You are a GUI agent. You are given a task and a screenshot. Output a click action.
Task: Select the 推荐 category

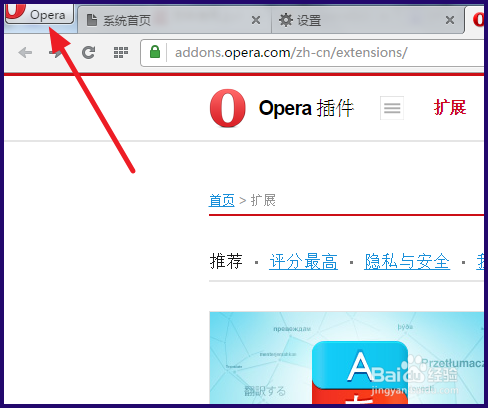[x=226, y=261]
